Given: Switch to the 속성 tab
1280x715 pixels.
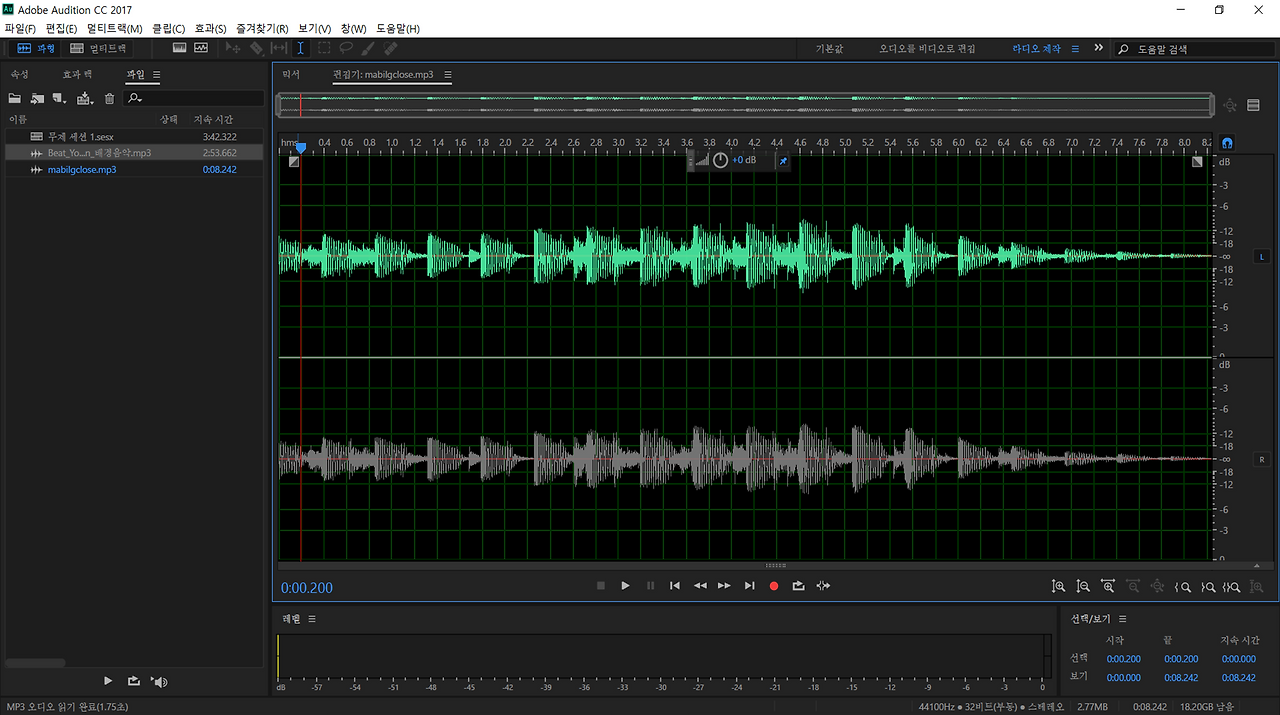Looking at the screenshot, I should [20, 75].
